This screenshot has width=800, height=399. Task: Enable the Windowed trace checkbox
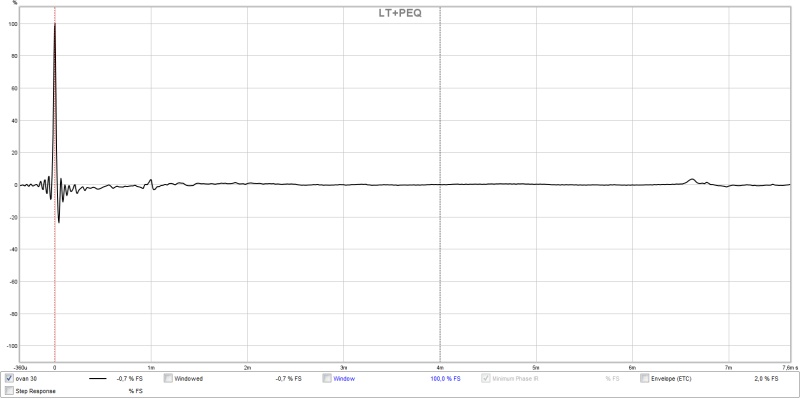[168, 379]
